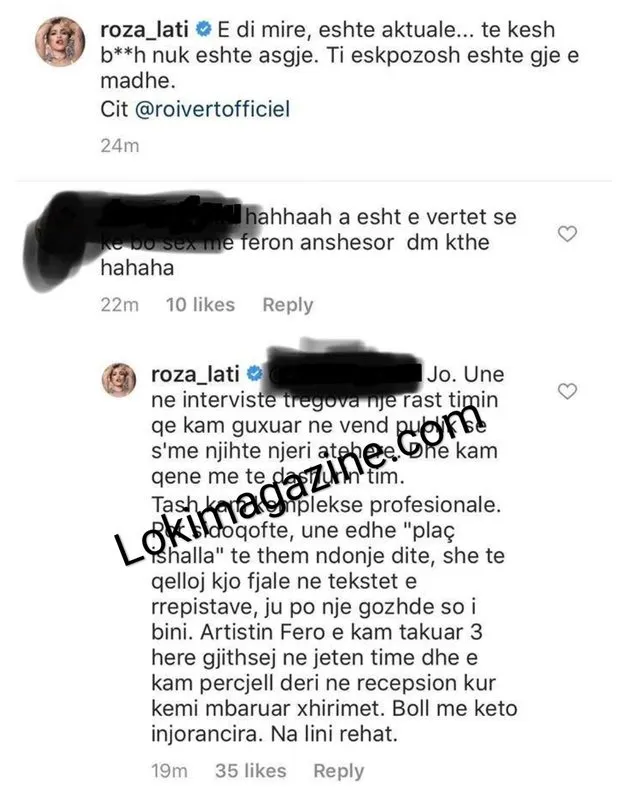View the 35 likes list

(250, 770)
